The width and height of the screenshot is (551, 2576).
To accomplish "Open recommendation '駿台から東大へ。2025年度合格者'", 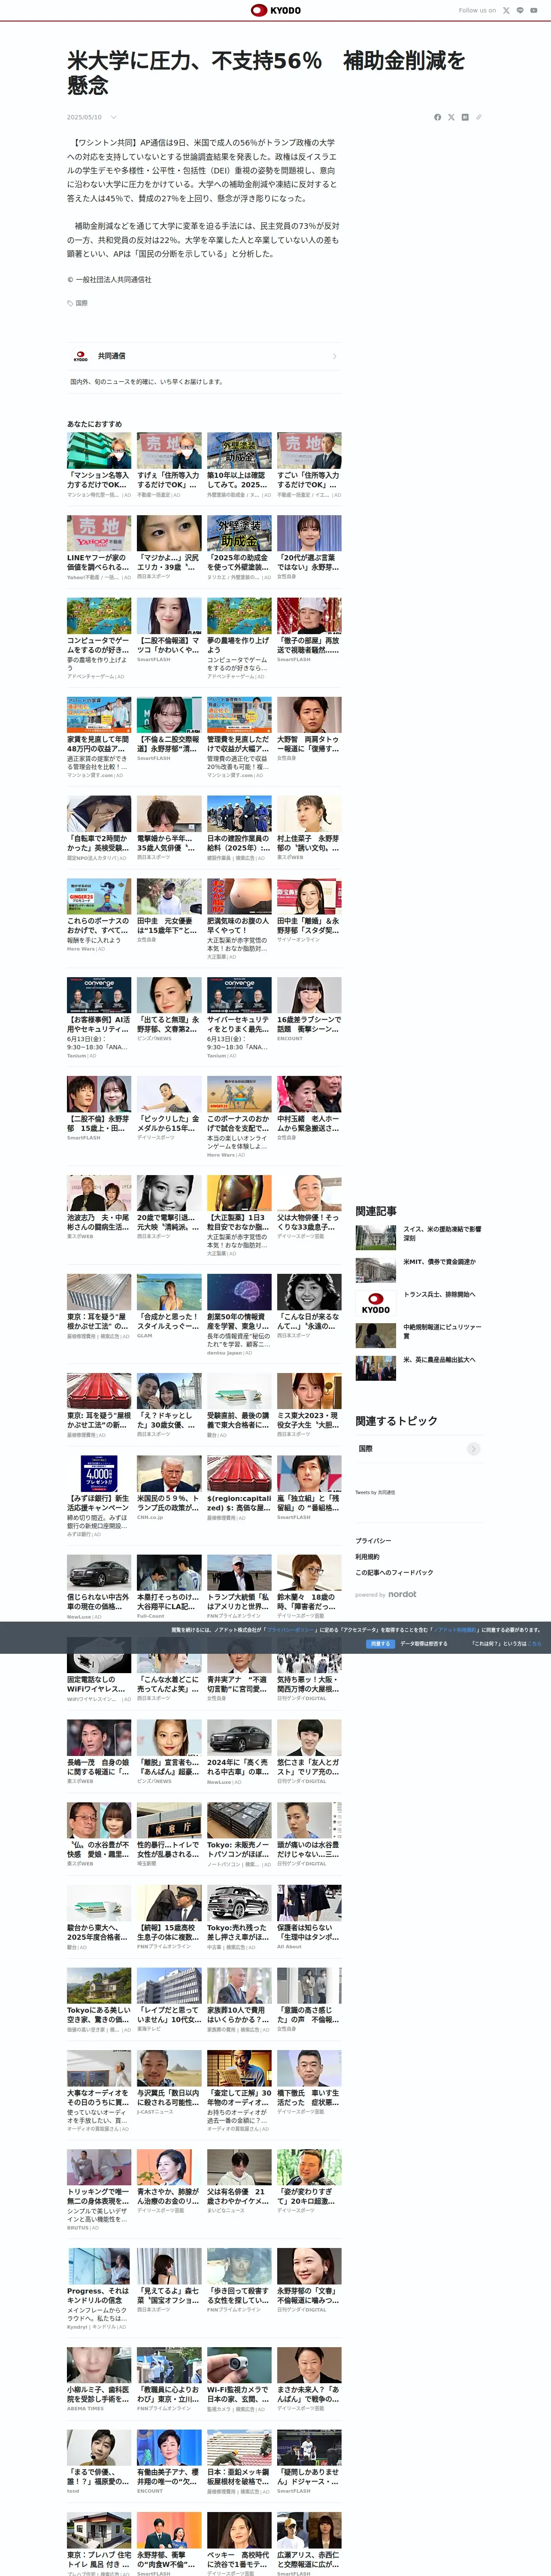I will (99, 1917).
